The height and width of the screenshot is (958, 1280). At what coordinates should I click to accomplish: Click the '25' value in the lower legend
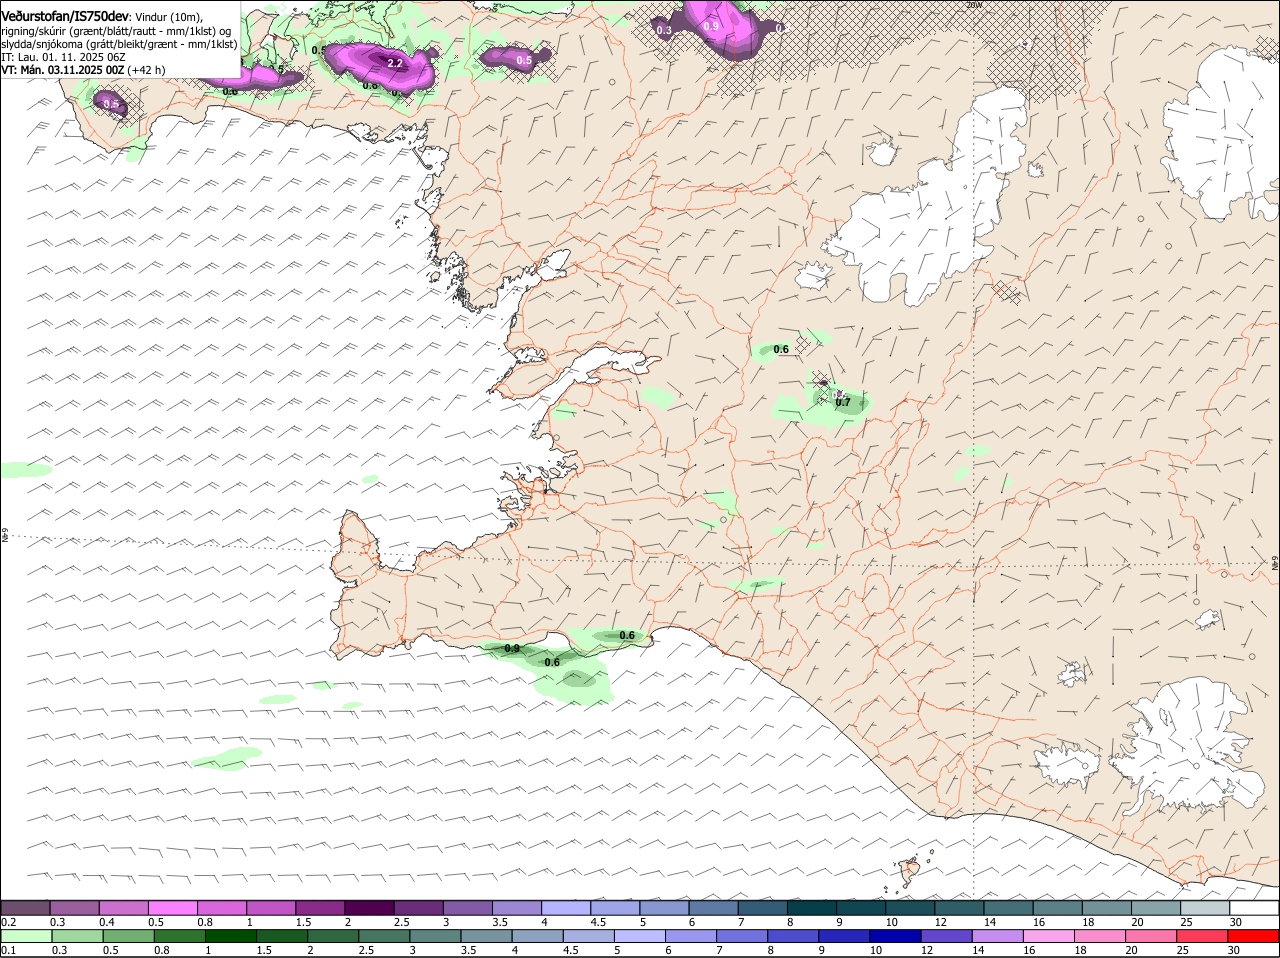tap(1184, 950)
